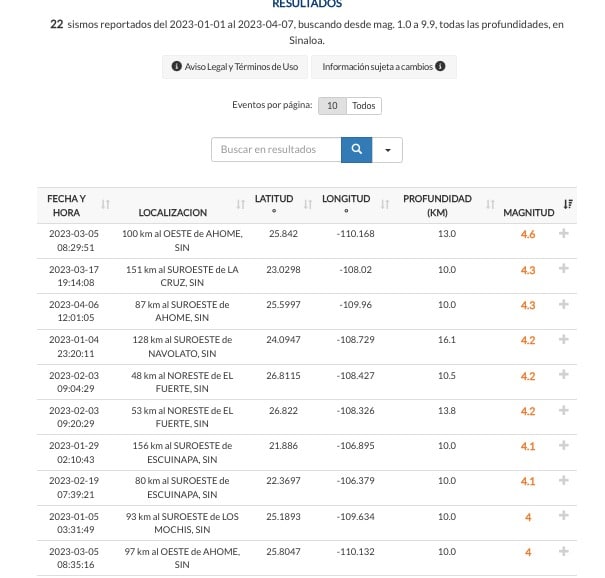Viewport: 605px width, 578px height.
Task: Click the blue magnifier search button
Action: click(356, 150)
